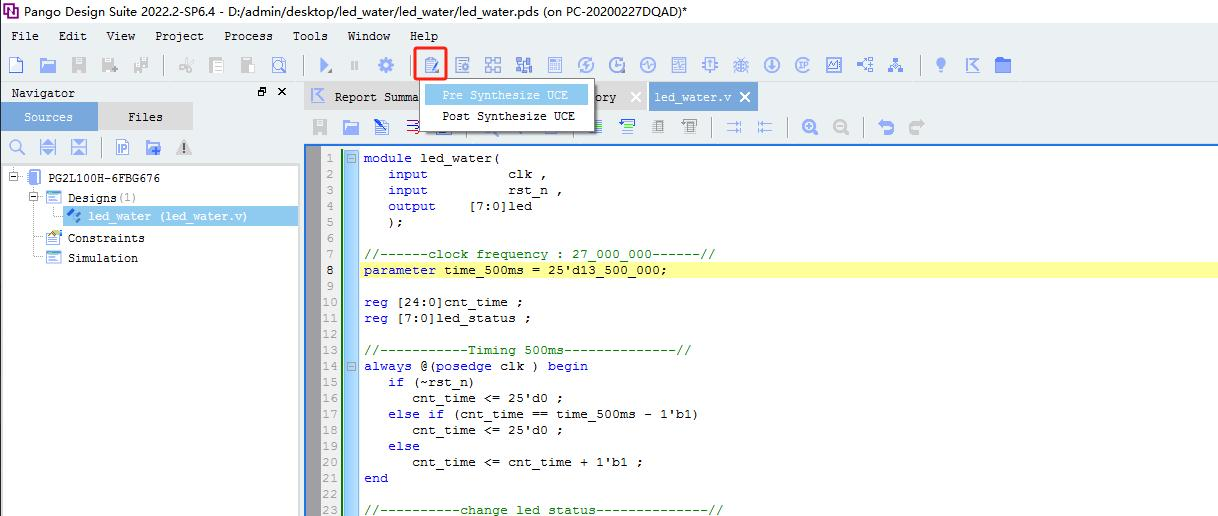Click the chart monitor toolbar icon
1218x516 pixels.
click(x=833, y=65)
